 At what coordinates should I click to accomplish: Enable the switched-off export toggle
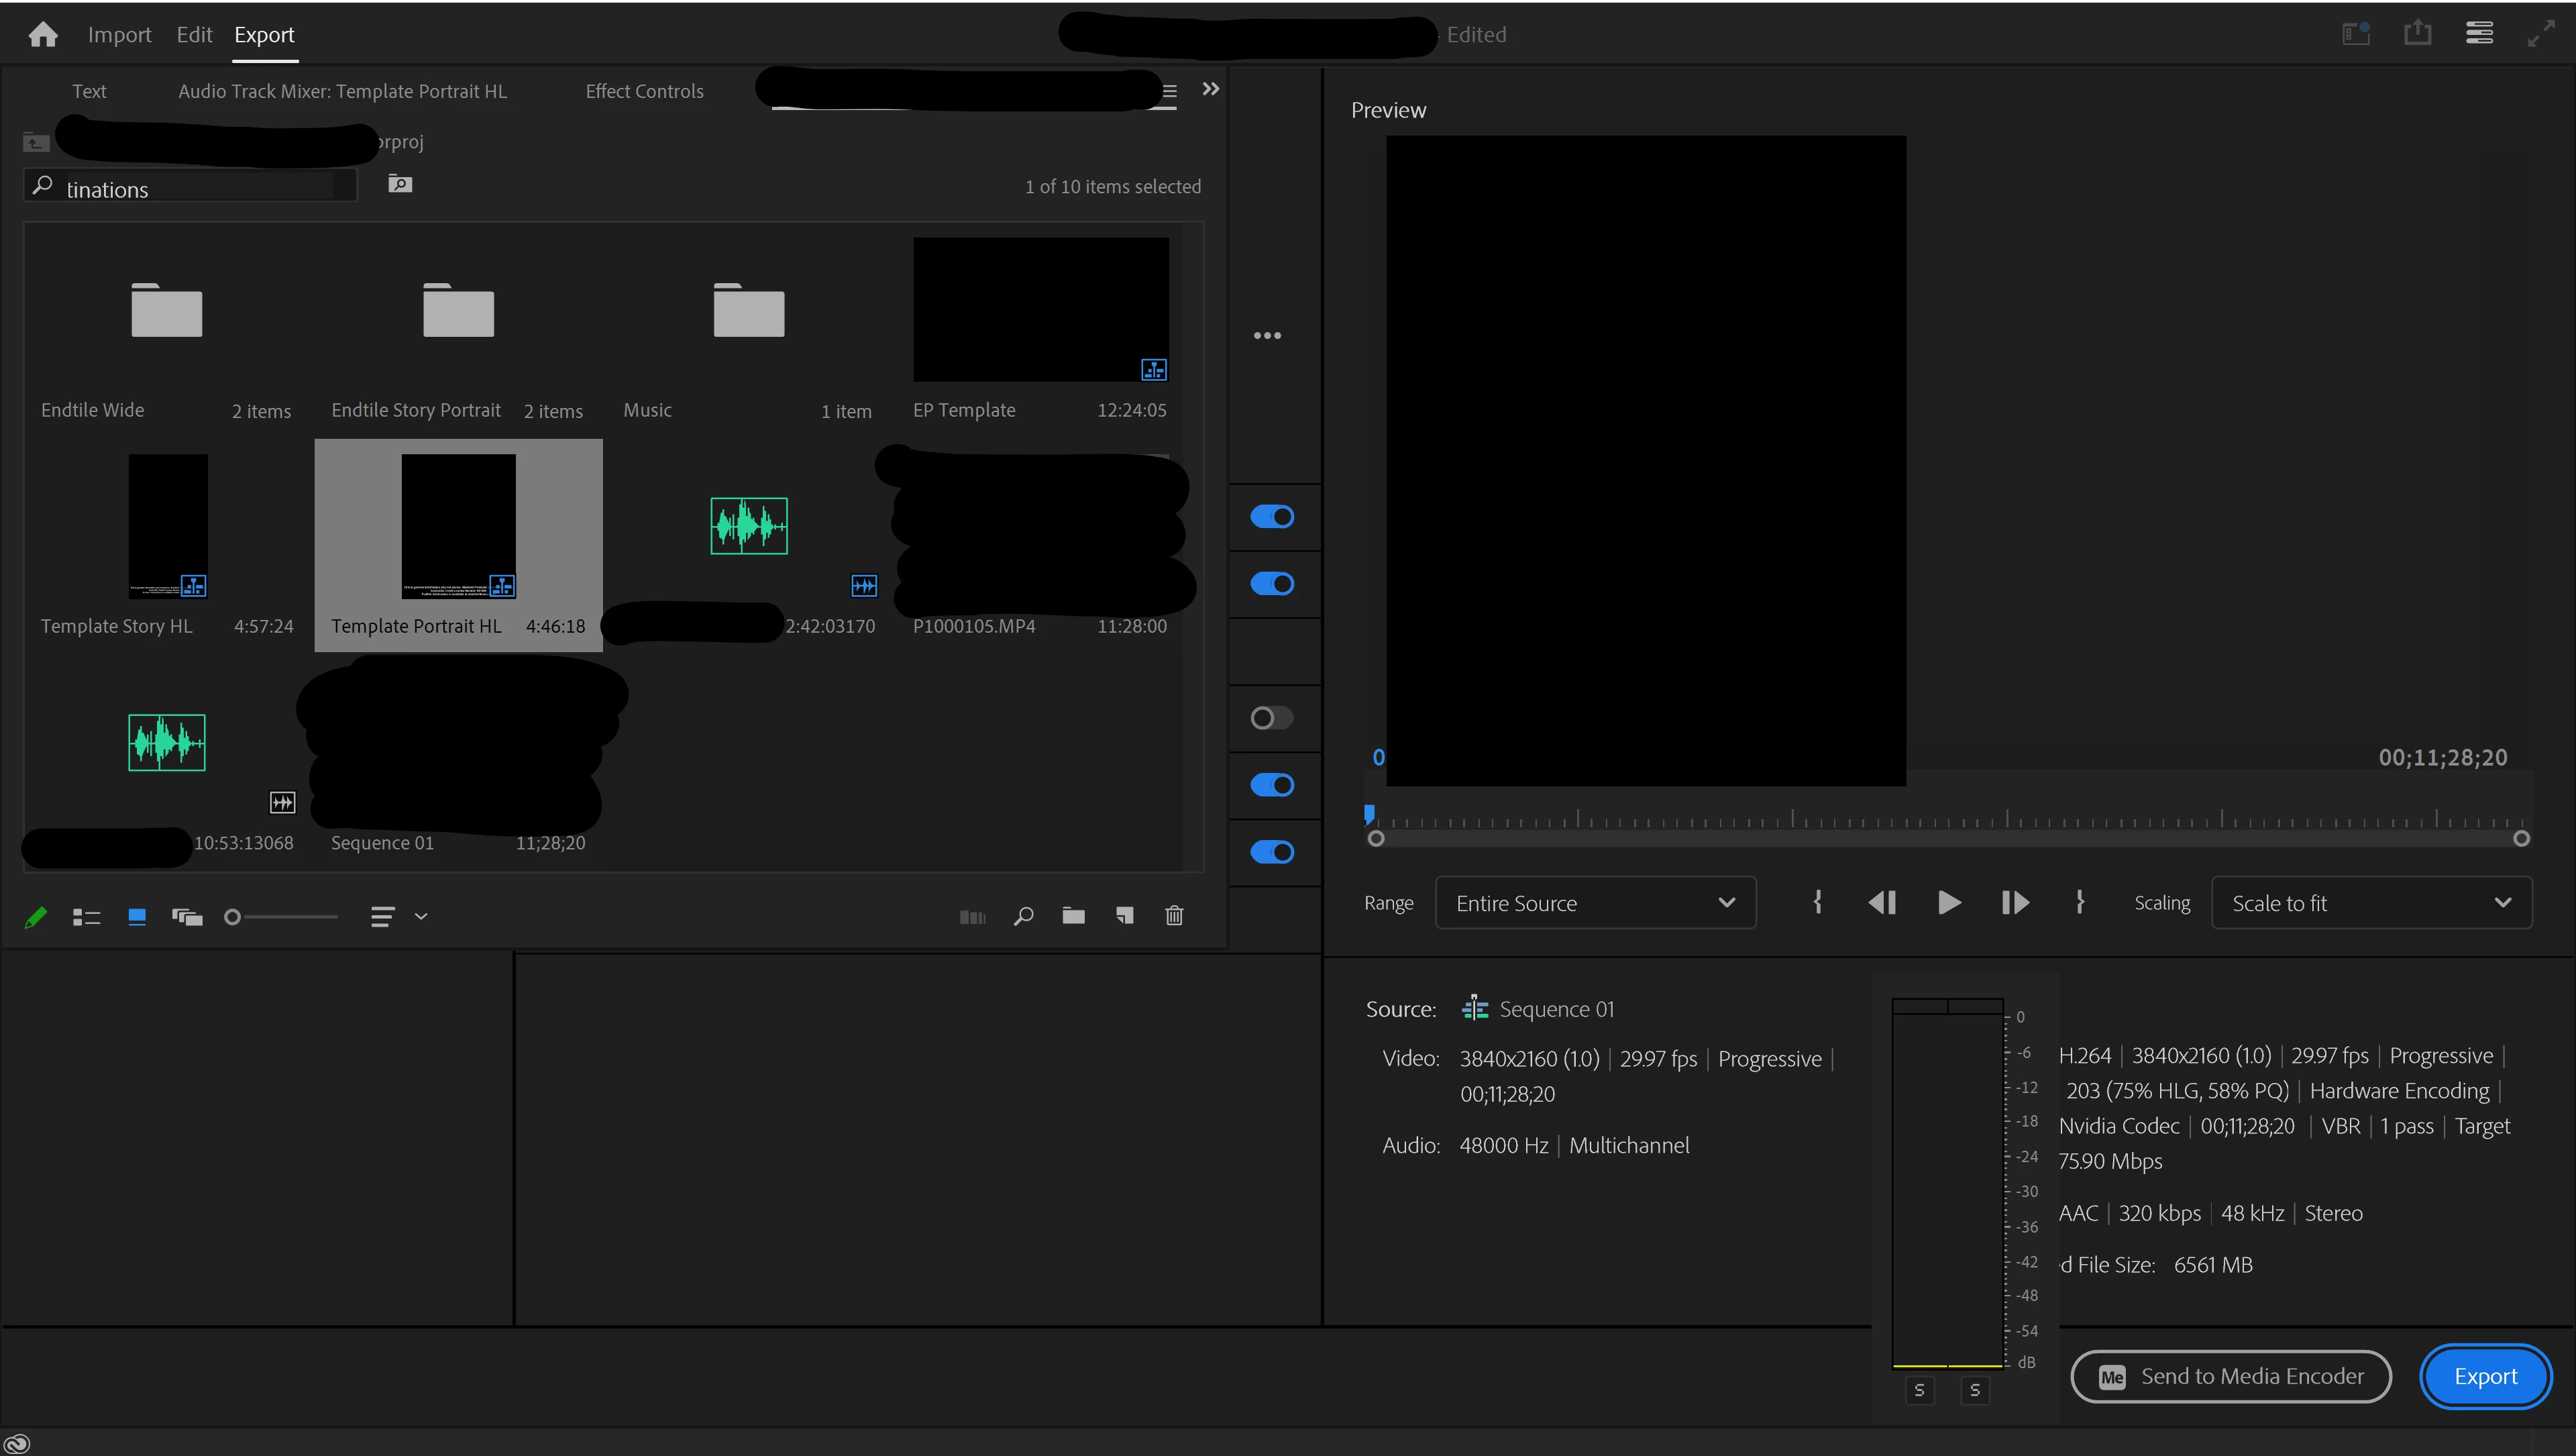1271,718
